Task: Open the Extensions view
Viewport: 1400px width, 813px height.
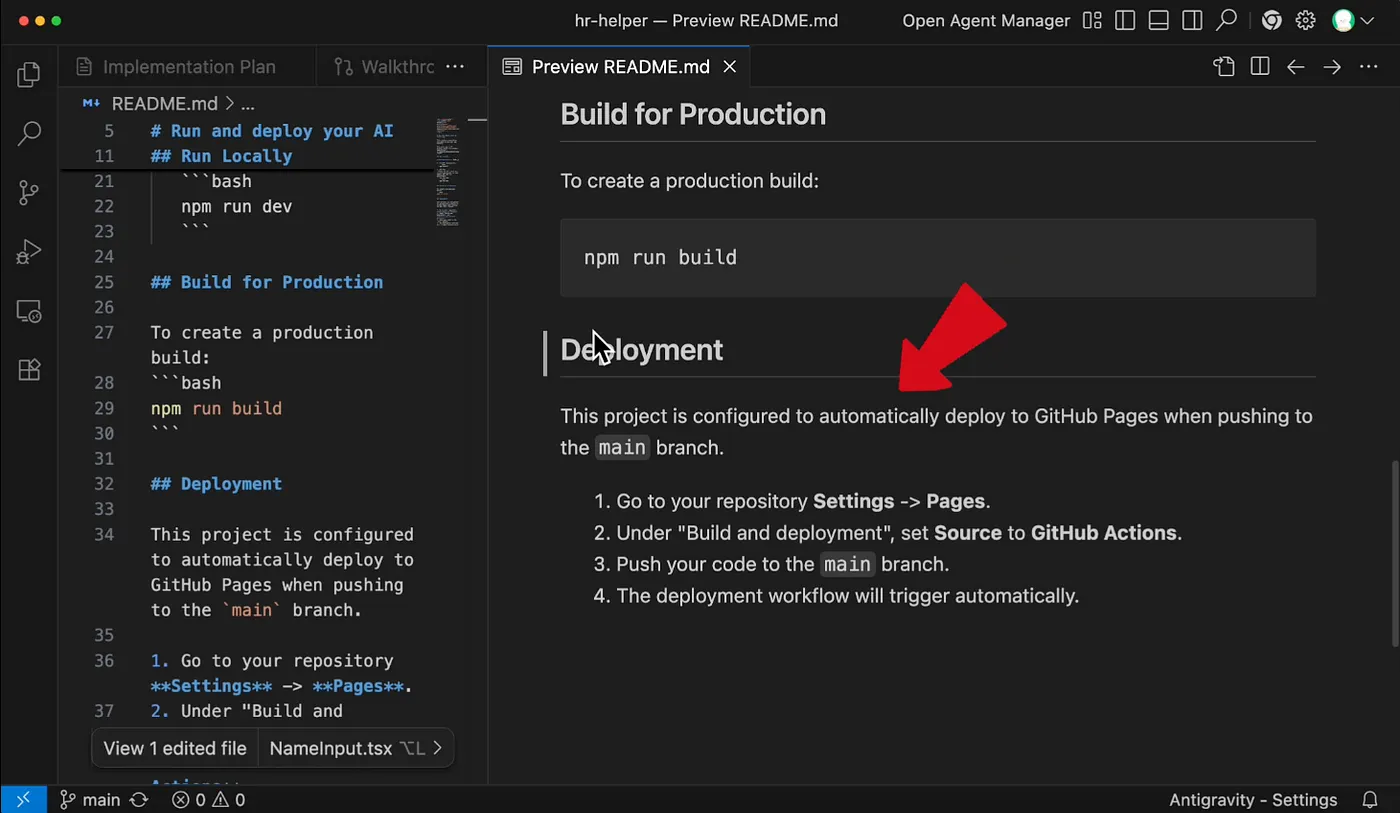Action: pyautogui.click(x=29, y=370)
